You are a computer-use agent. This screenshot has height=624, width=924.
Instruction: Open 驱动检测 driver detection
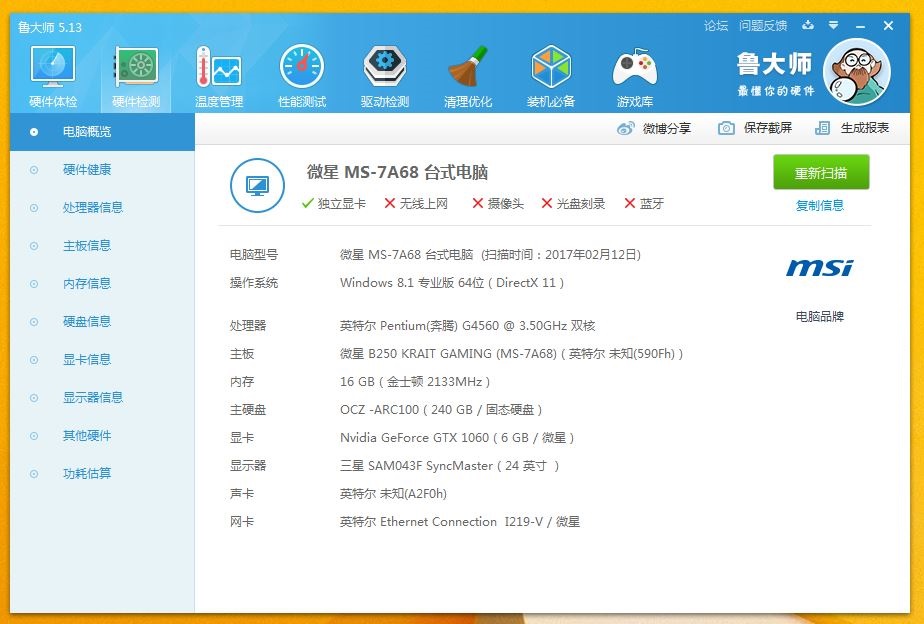click(385, 72)
